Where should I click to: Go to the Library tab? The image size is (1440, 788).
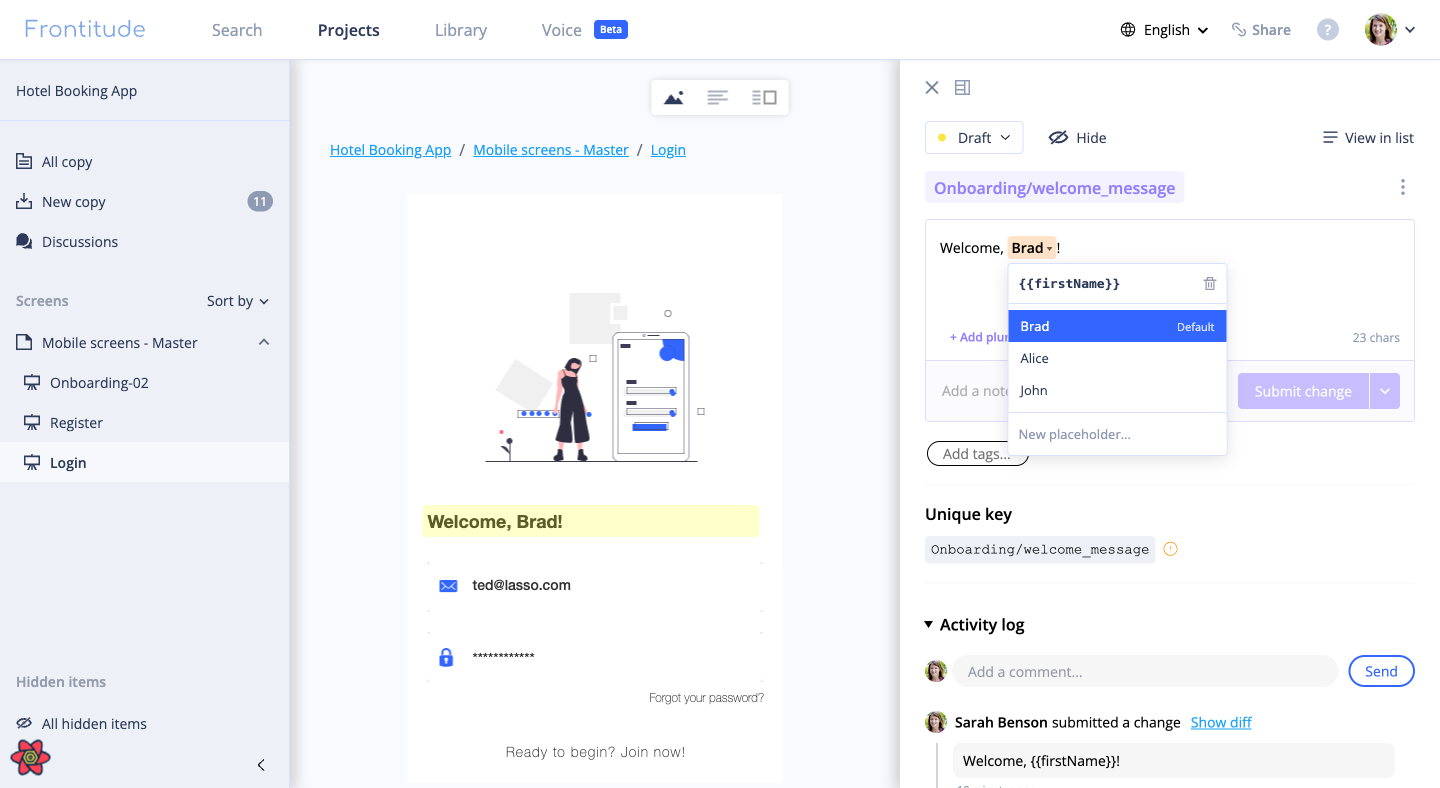coord(461,30)
